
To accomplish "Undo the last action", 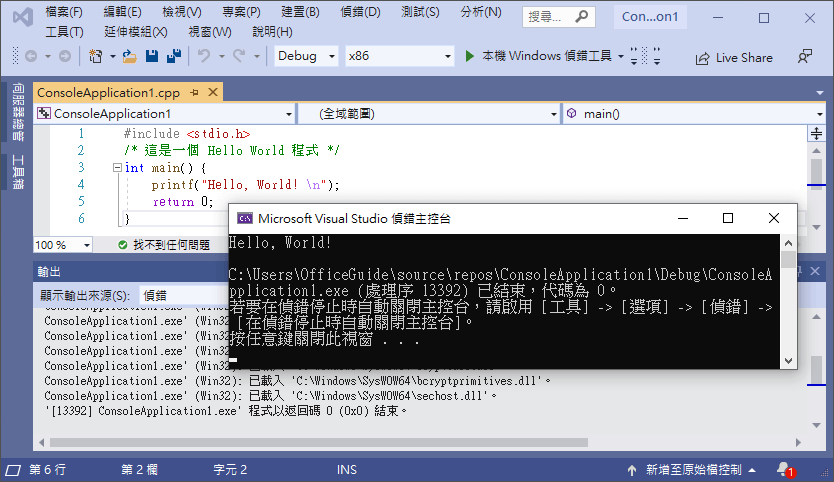I will tap(204, 56).
